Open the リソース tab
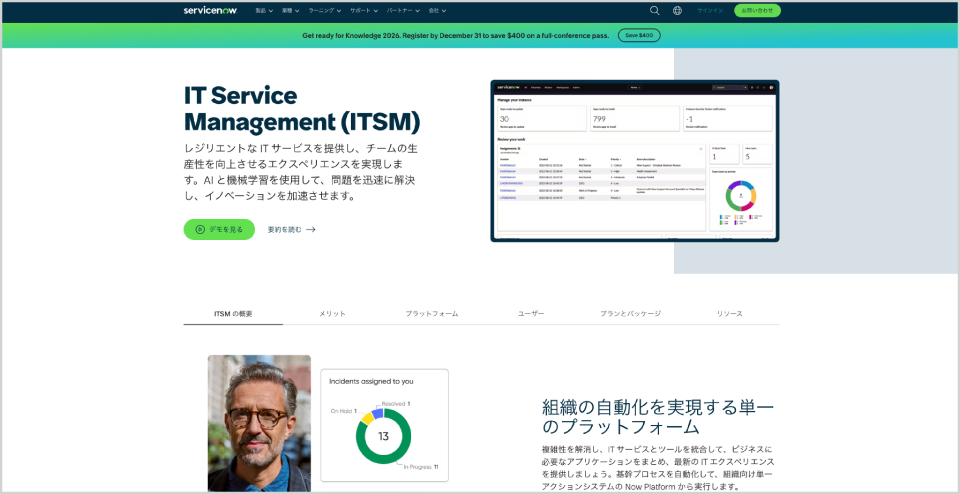Viewport: 960px width, 494px height. pos(730,313)
